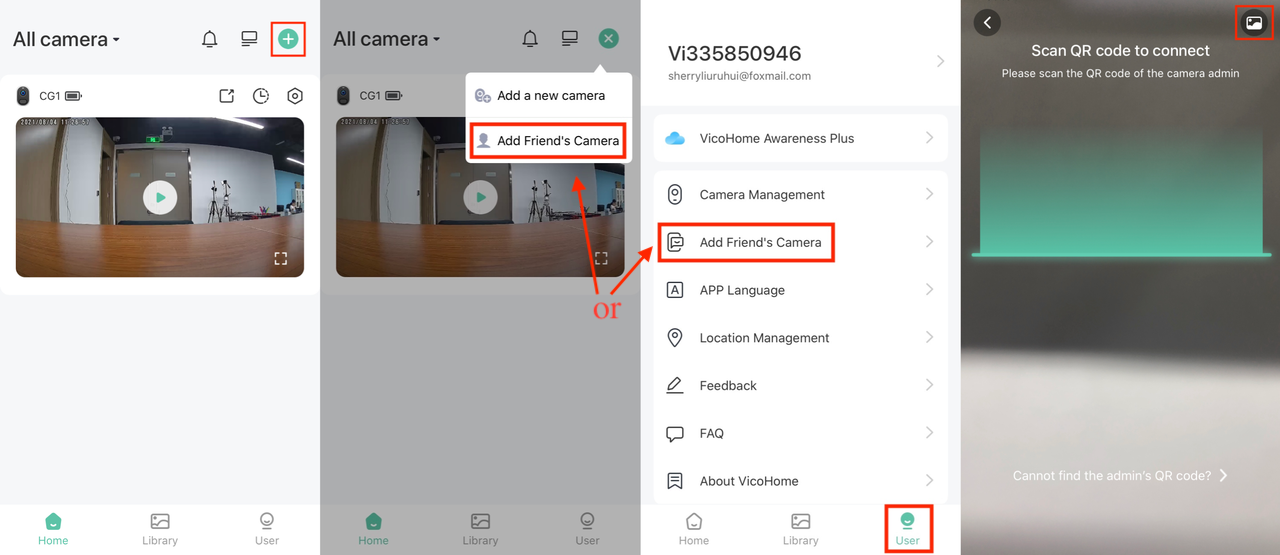
Task: Click the Feedback pencil icon
Action: click(675, 385)
